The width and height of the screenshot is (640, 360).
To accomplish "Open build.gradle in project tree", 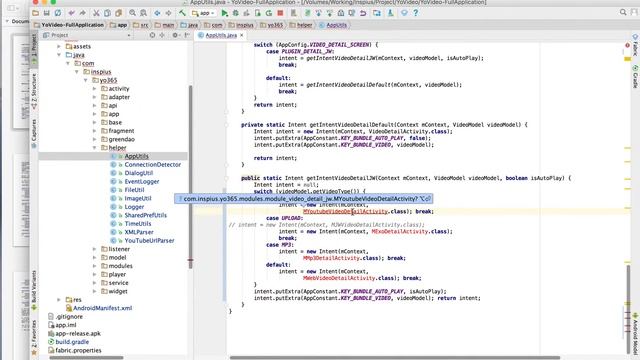I will pos(72,342).
